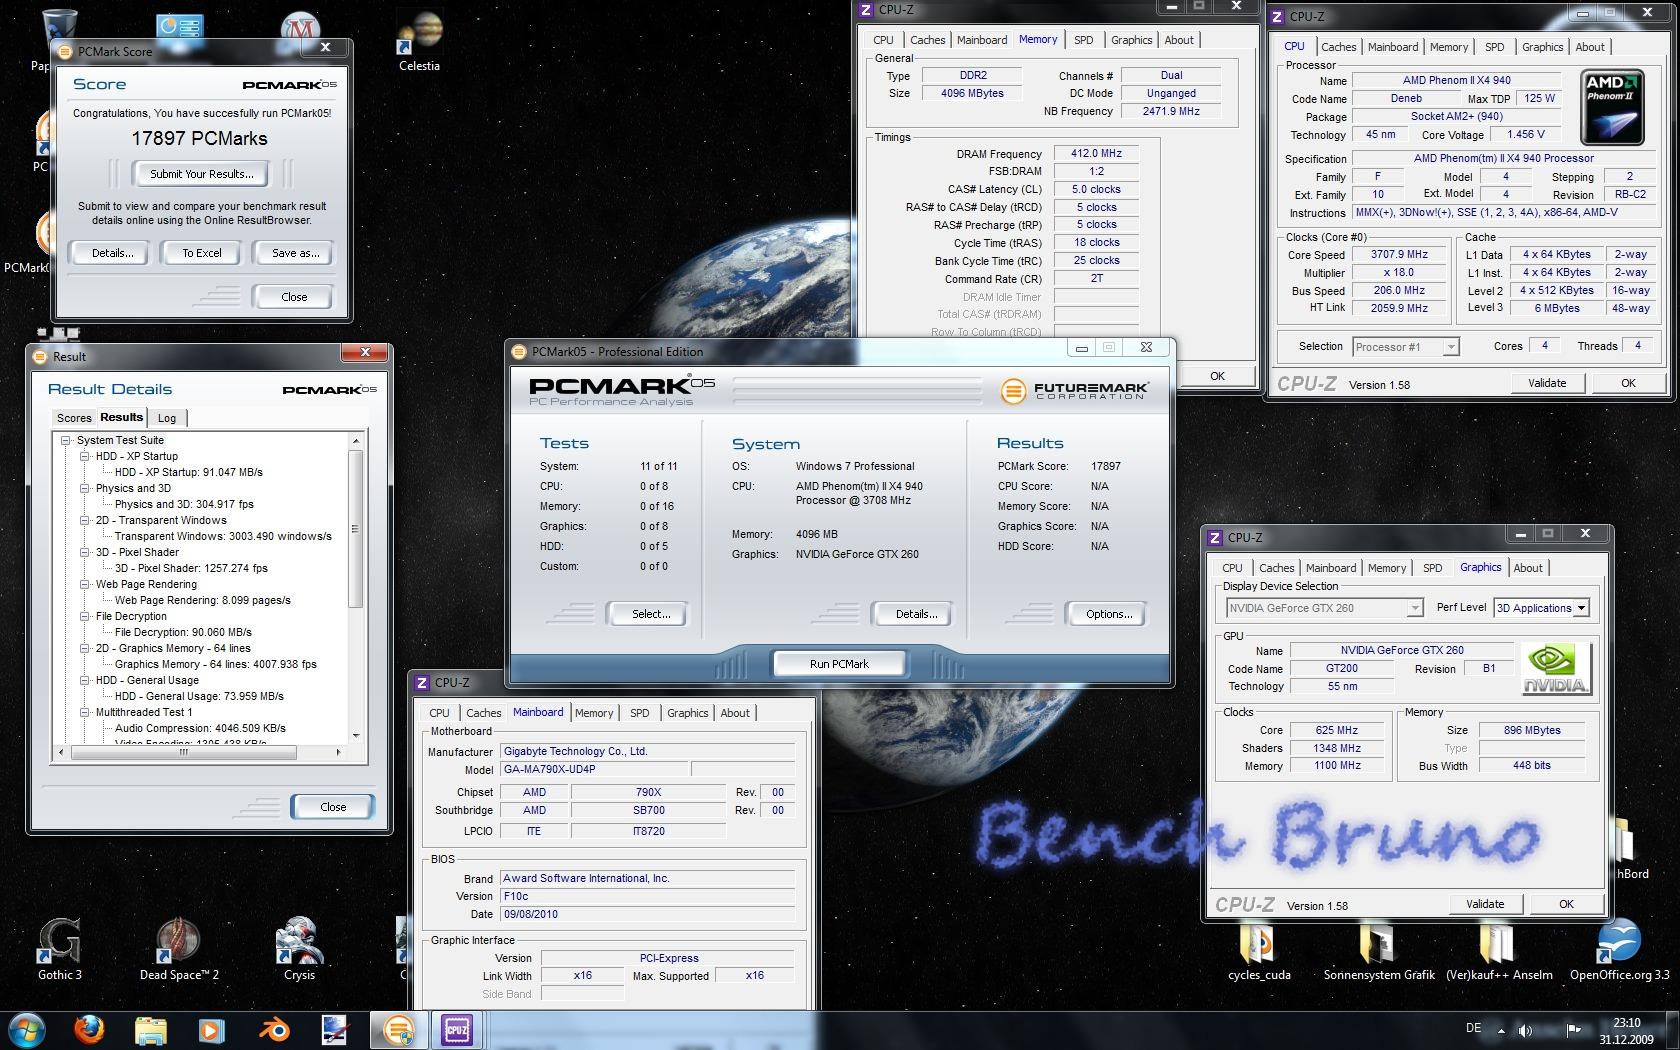The image size is (1680, 1050).
Task: Collapse the System Test Suite tree node
Action: pos(66,440)
